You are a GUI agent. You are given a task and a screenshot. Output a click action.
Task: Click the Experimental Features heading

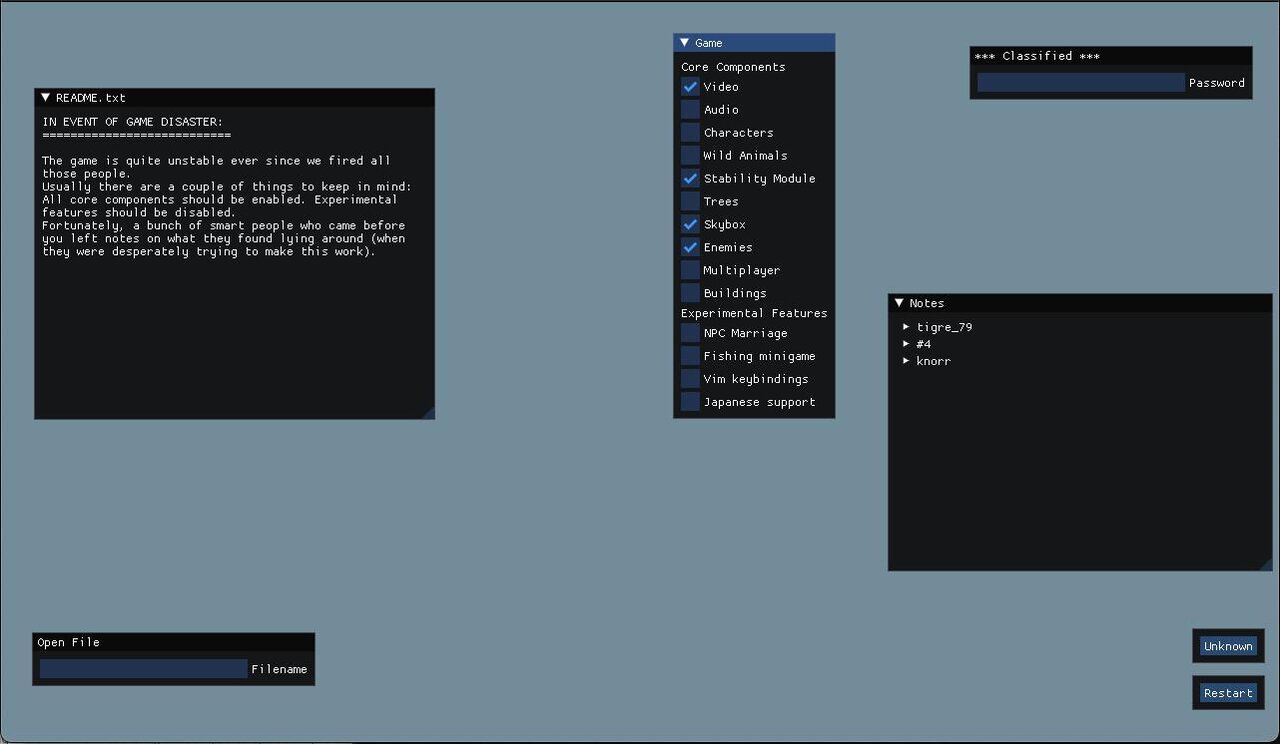(754, 313)
